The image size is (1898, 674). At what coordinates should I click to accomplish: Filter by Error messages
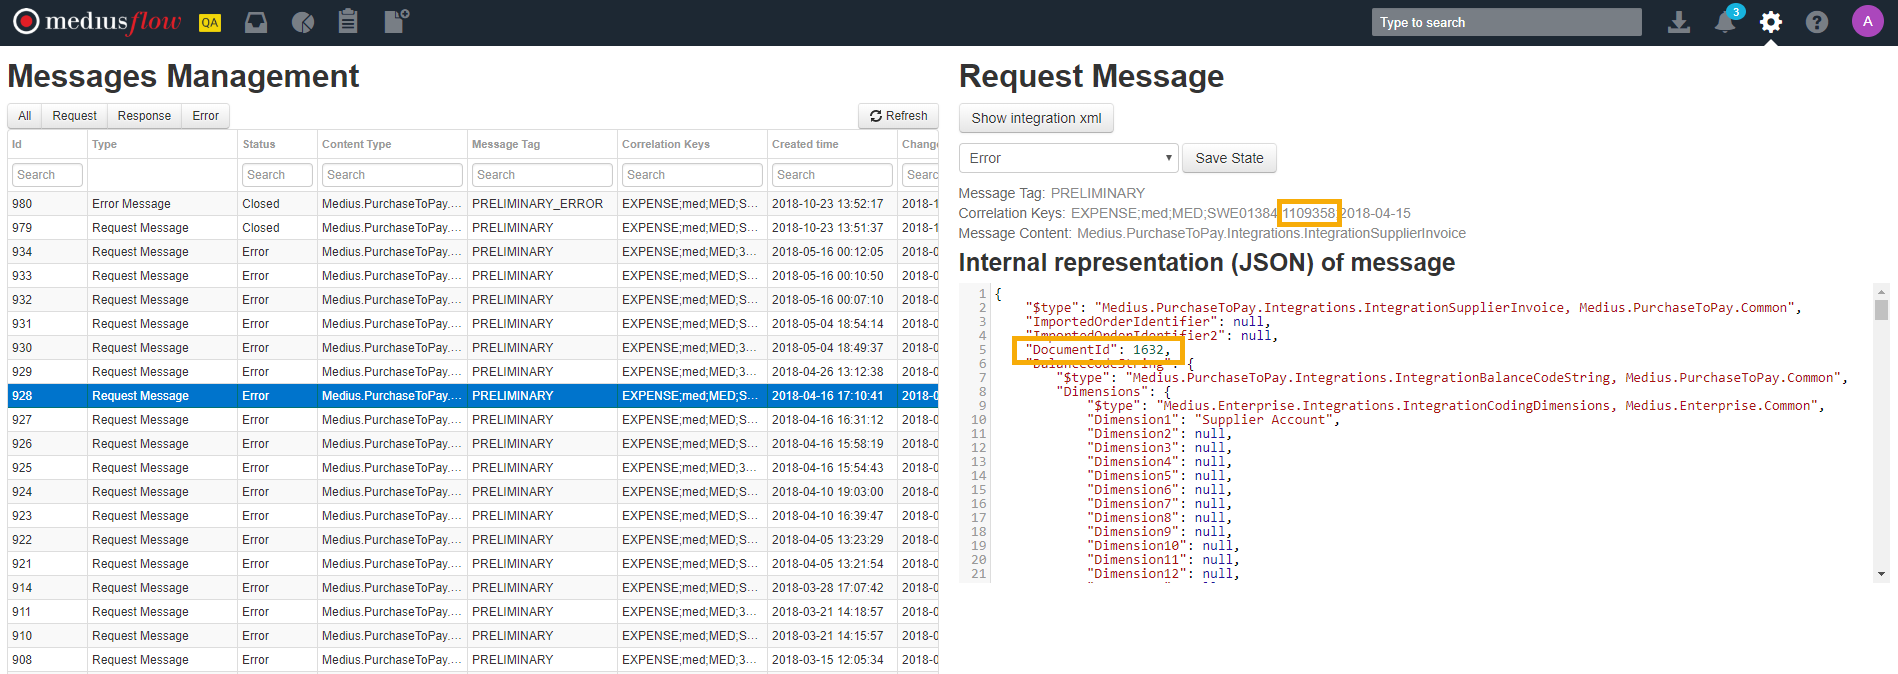click(x=206, y=116)
